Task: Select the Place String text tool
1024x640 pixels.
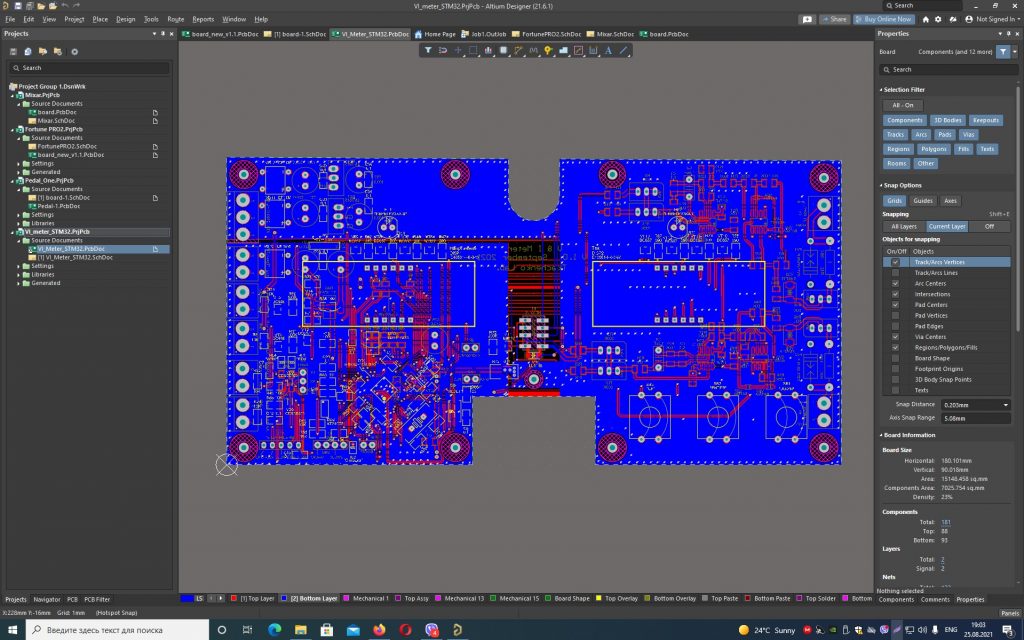Action: 607,50
